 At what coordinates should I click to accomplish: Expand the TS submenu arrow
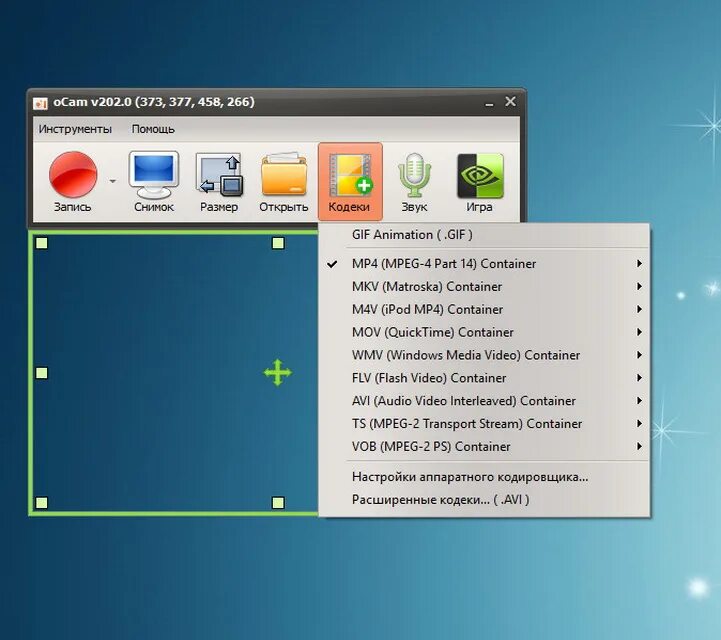click(639, 423)
